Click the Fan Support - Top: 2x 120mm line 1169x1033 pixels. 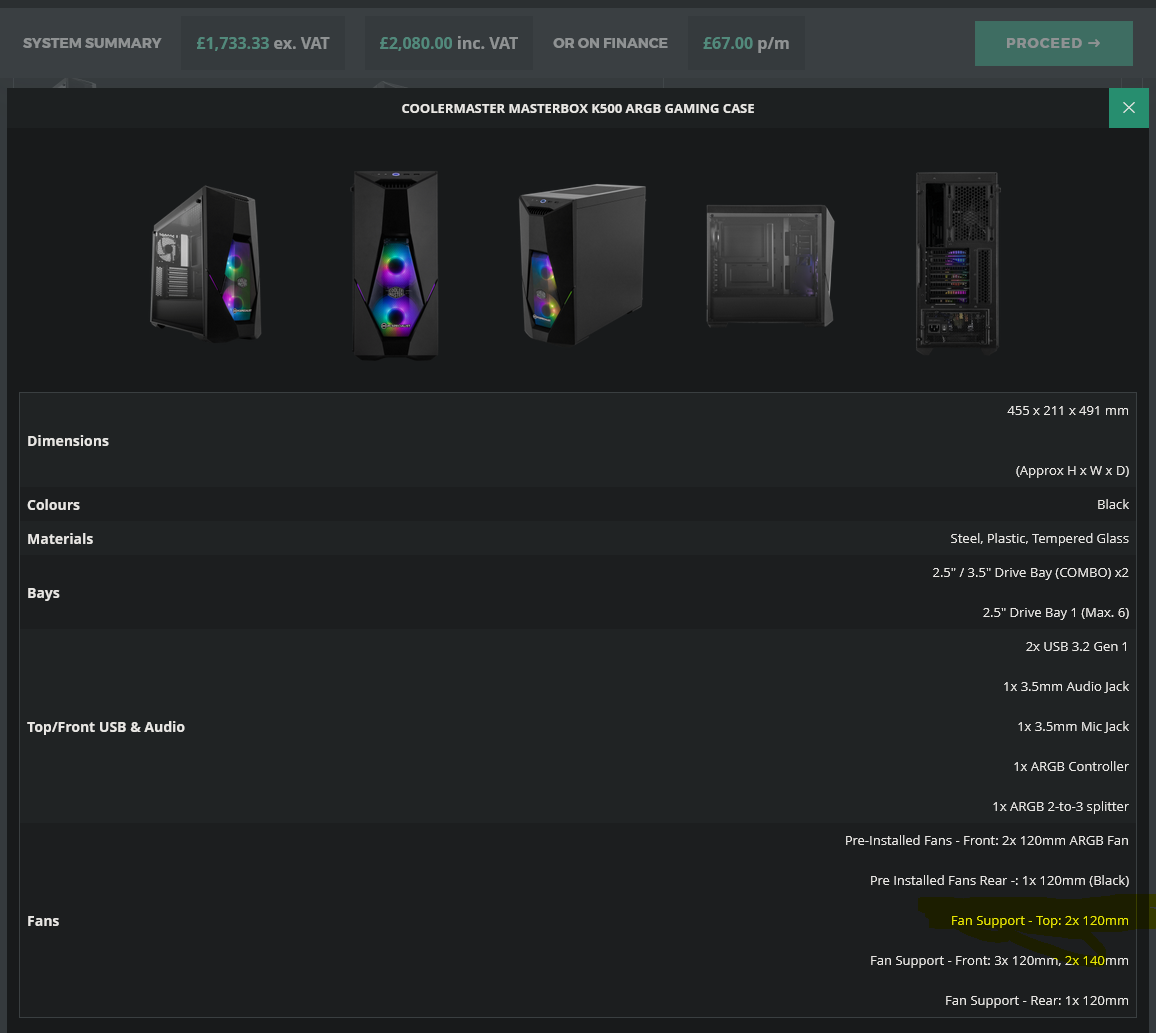pyautogui.click(x=1039, y=920)
